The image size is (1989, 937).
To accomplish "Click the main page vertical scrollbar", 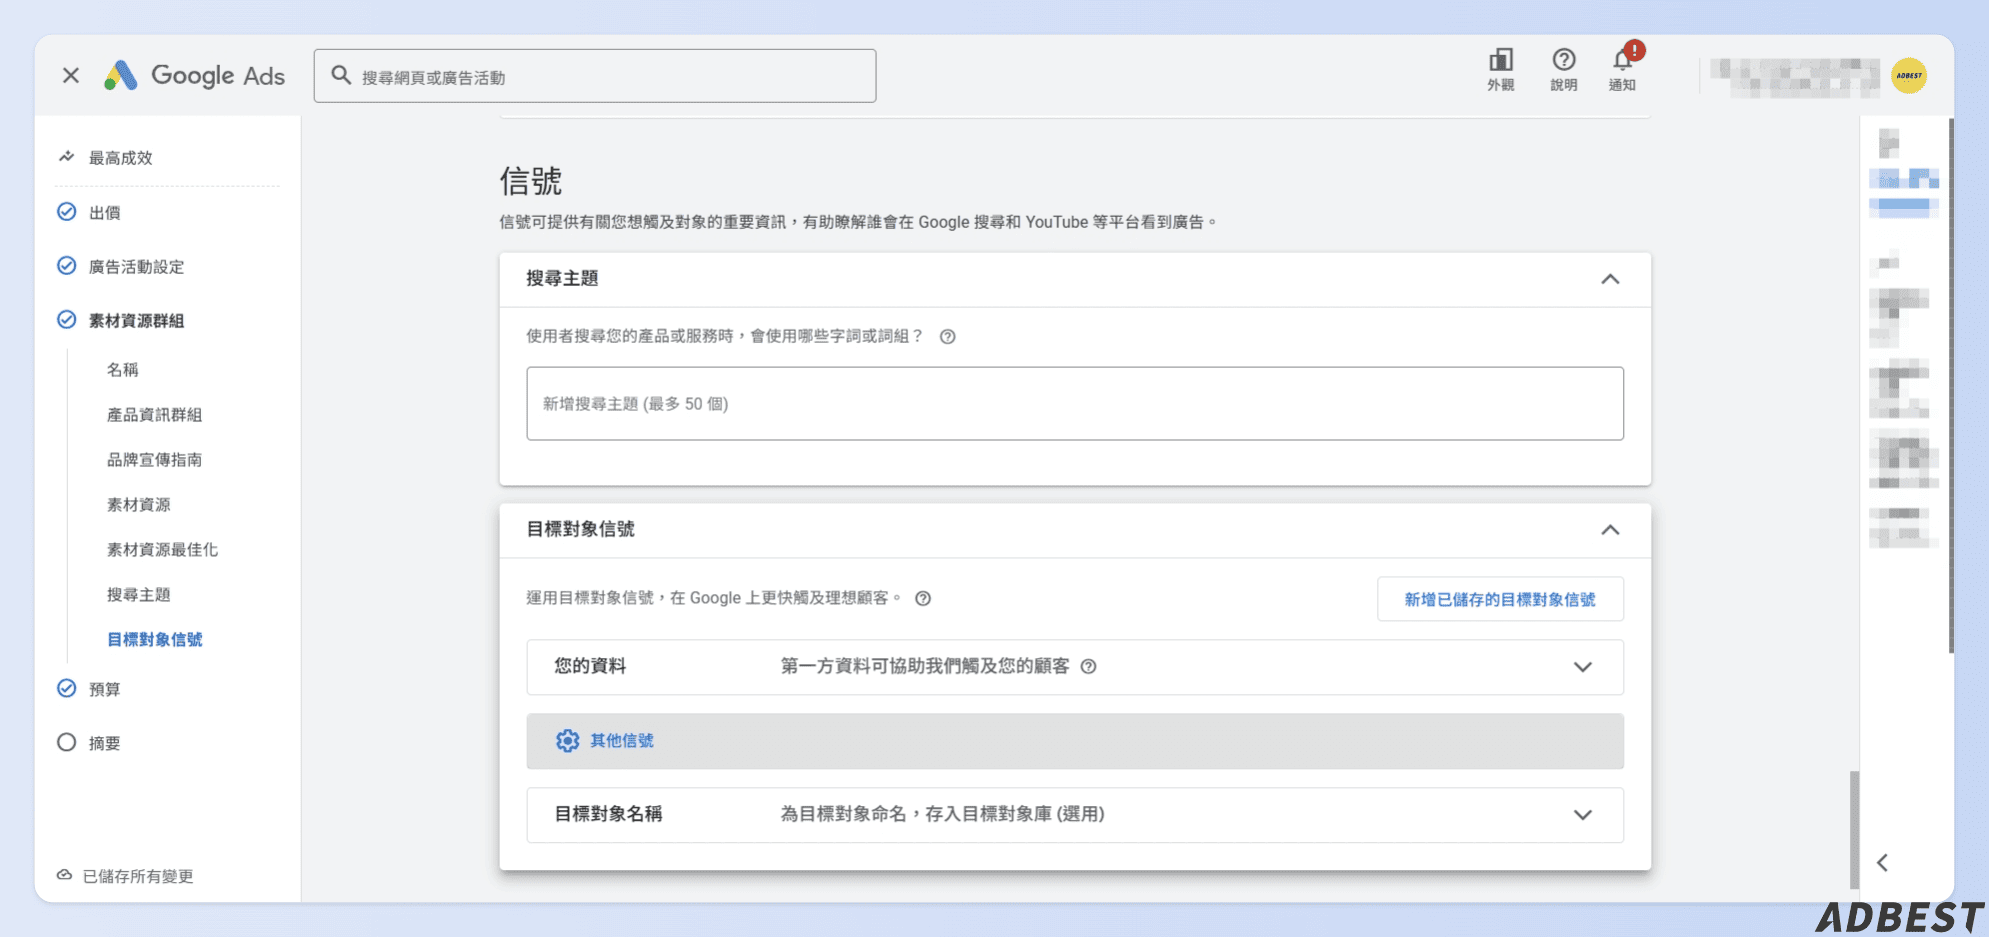I will point(1855,830).
